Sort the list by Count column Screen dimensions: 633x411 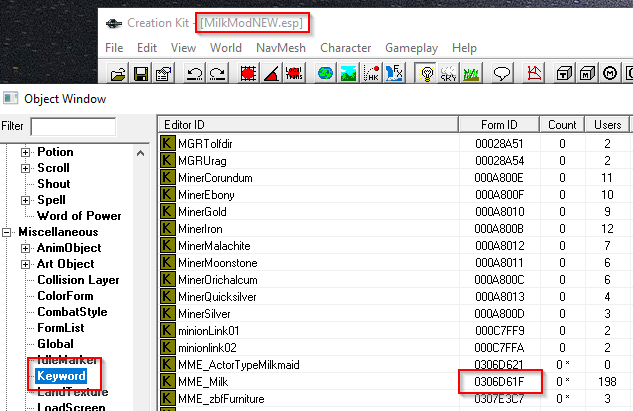coord(562,125)
